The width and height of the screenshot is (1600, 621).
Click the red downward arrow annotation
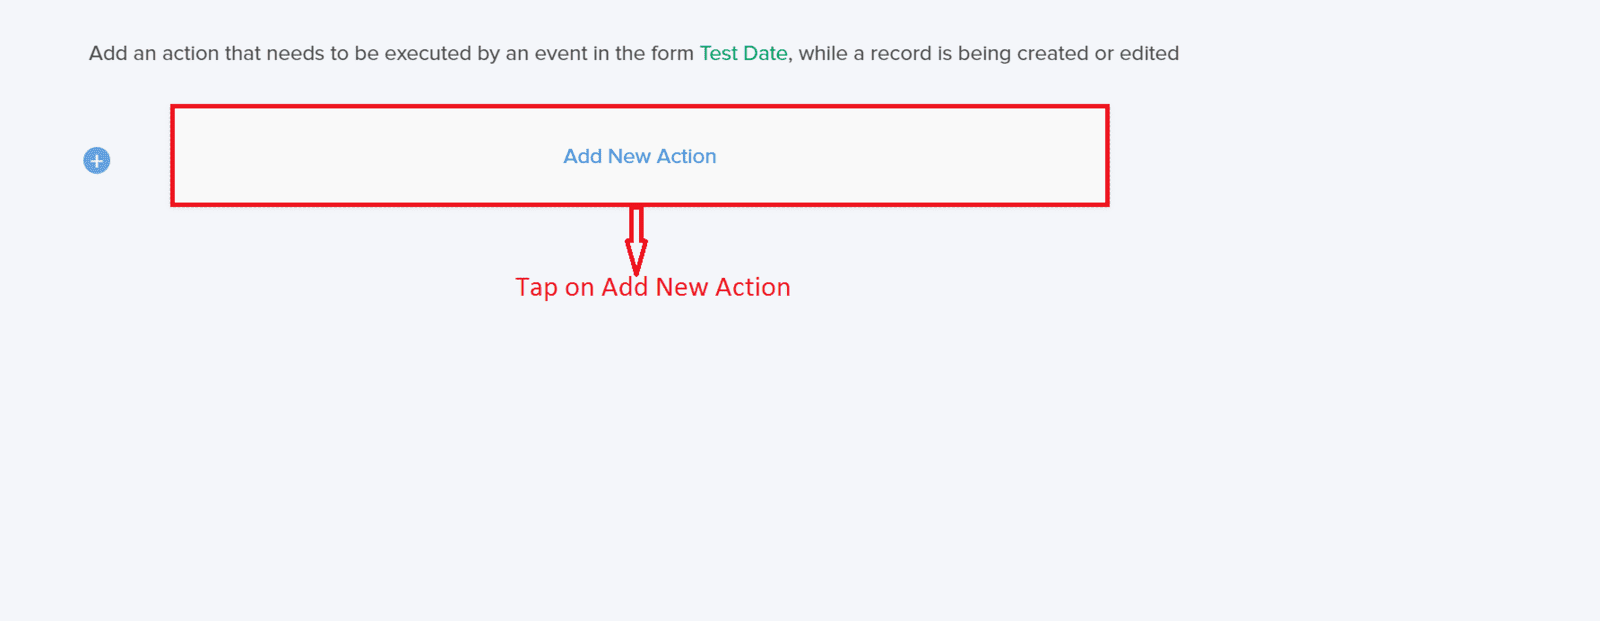click(636, 240)
